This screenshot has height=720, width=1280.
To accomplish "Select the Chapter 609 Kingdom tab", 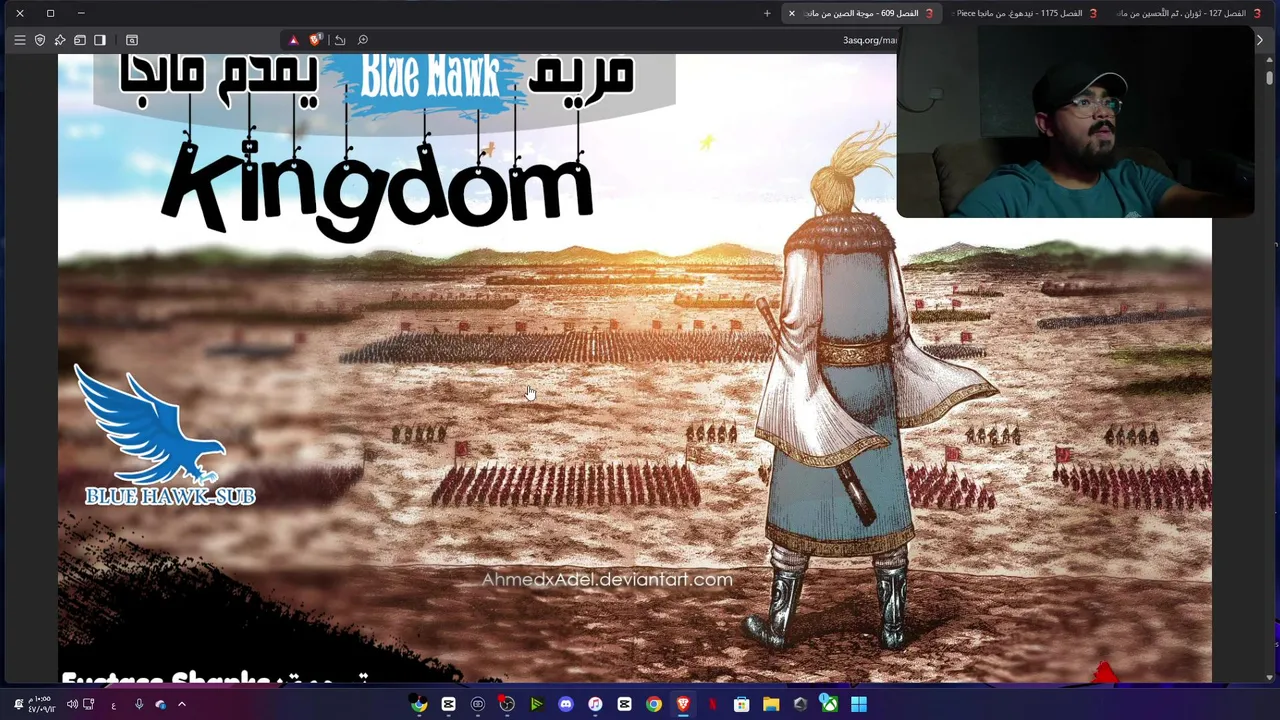I will point(862,13).
